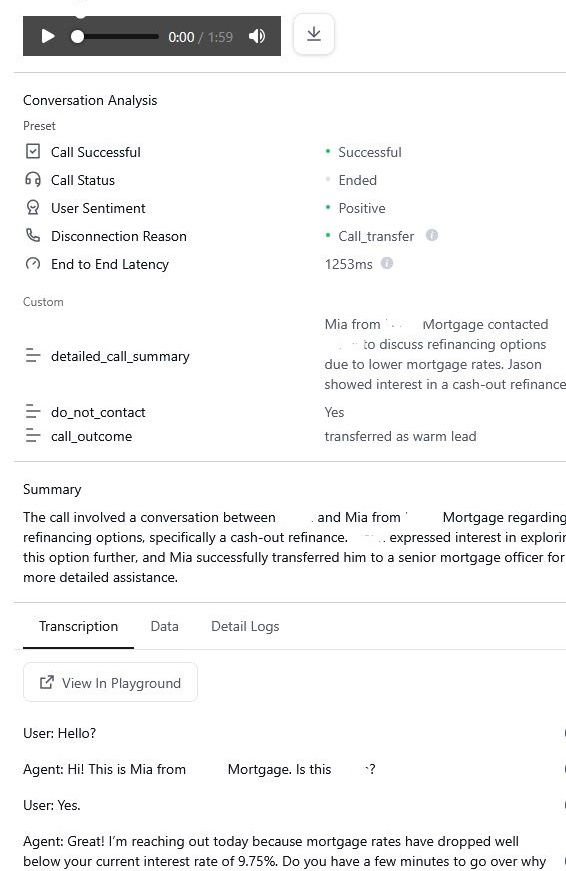
Task: Click the Call Successful checkmark icon
Action: pyautogui.click(x=33, y=151)
